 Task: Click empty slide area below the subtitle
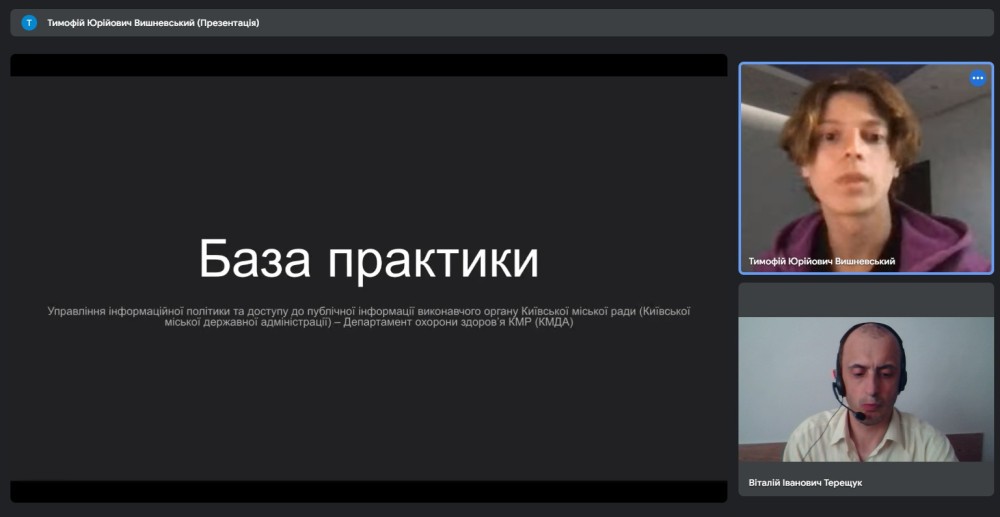(x=368, y=410)
